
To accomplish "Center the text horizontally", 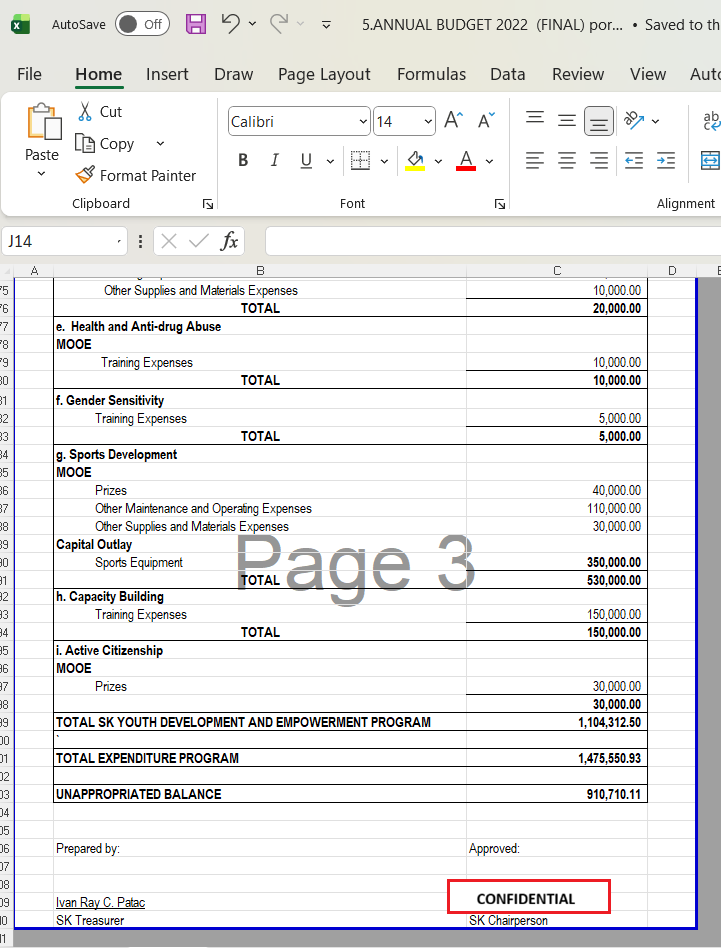I will (x=567, y=160).
